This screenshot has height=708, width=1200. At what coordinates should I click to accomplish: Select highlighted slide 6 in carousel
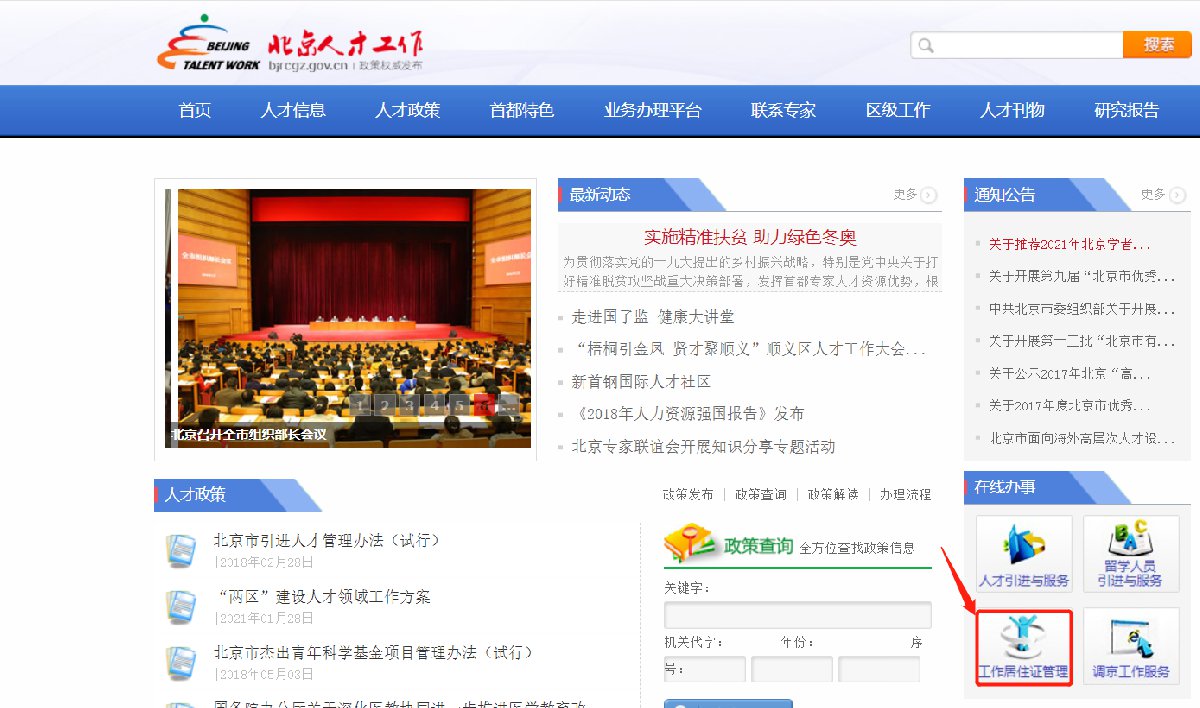point(484,405)
